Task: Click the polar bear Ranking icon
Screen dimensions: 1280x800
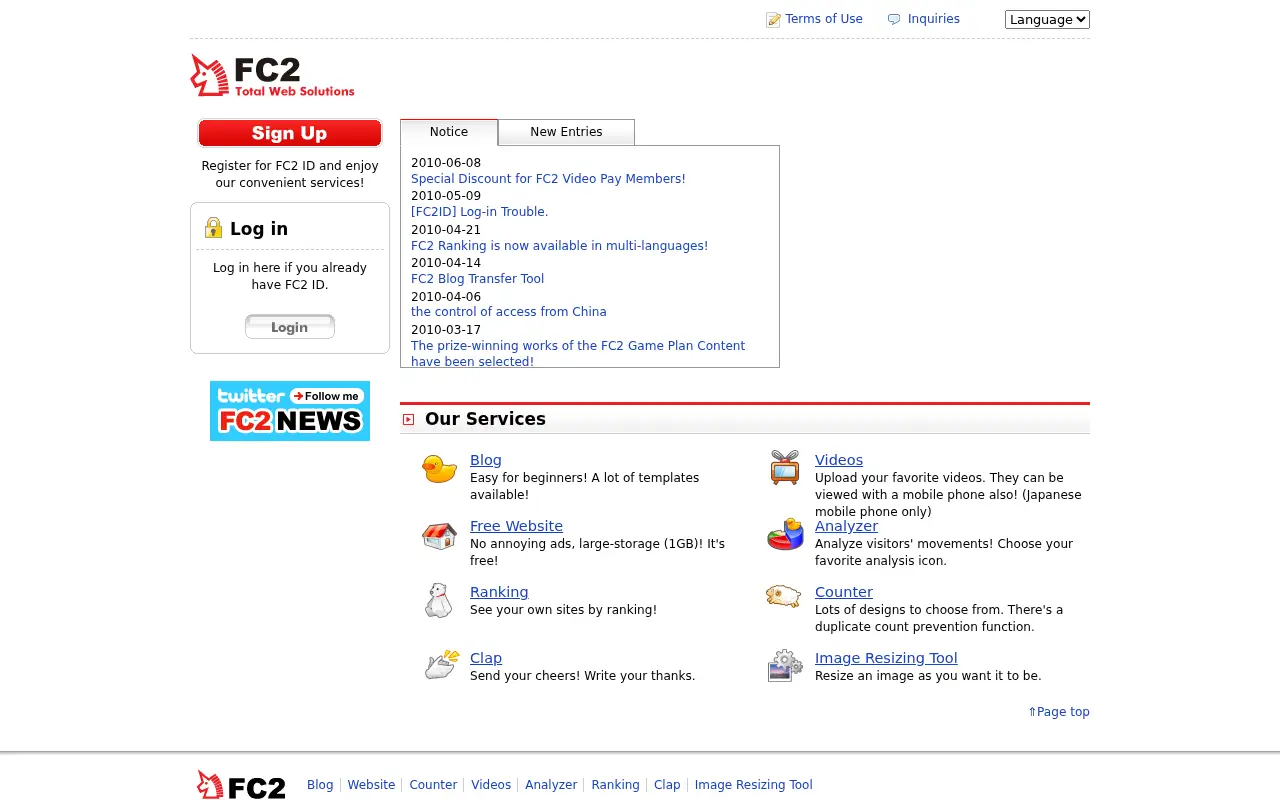Action: point(438,600)
